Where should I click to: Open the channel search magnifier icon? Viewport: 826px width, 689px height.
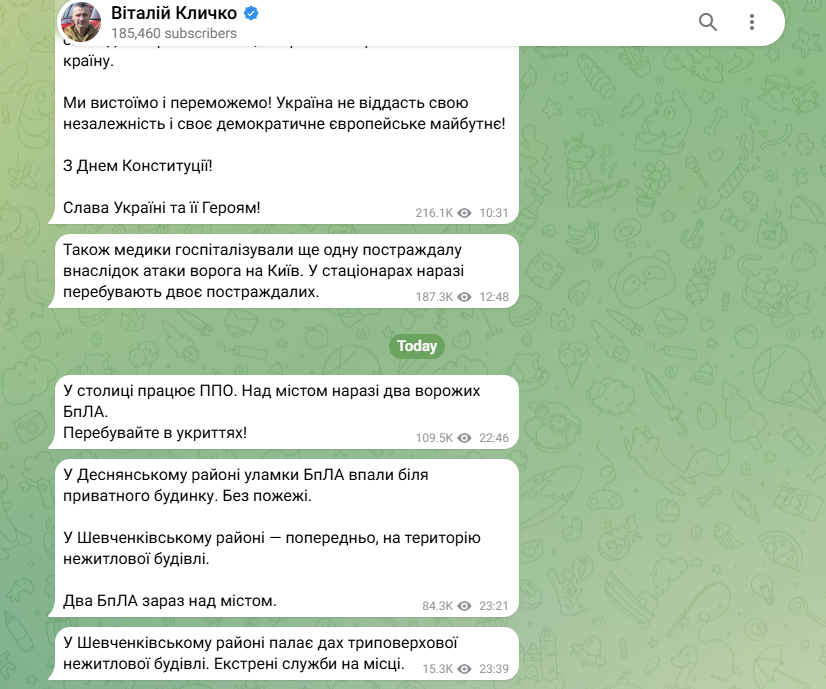707,22
